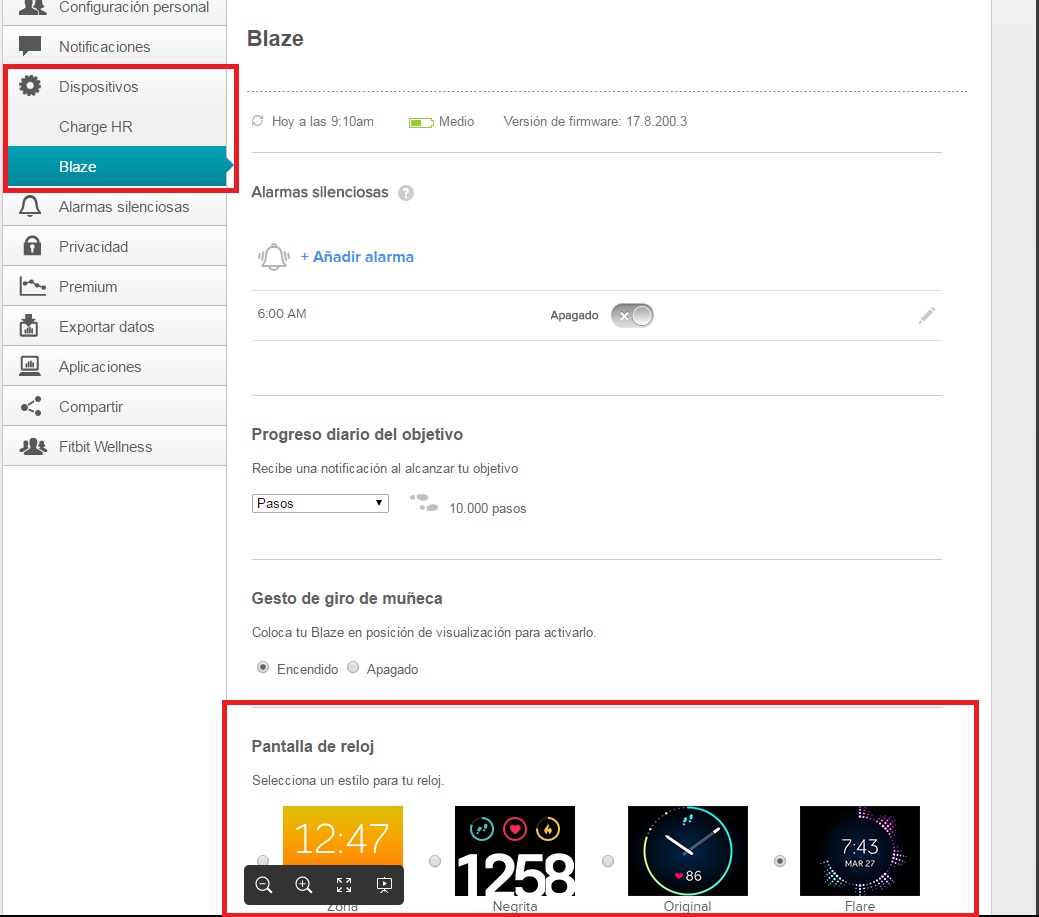The height and width of the screenshot is (917, 1039).
Task: Click the Flare label under clock face
Action: point(860,906)
